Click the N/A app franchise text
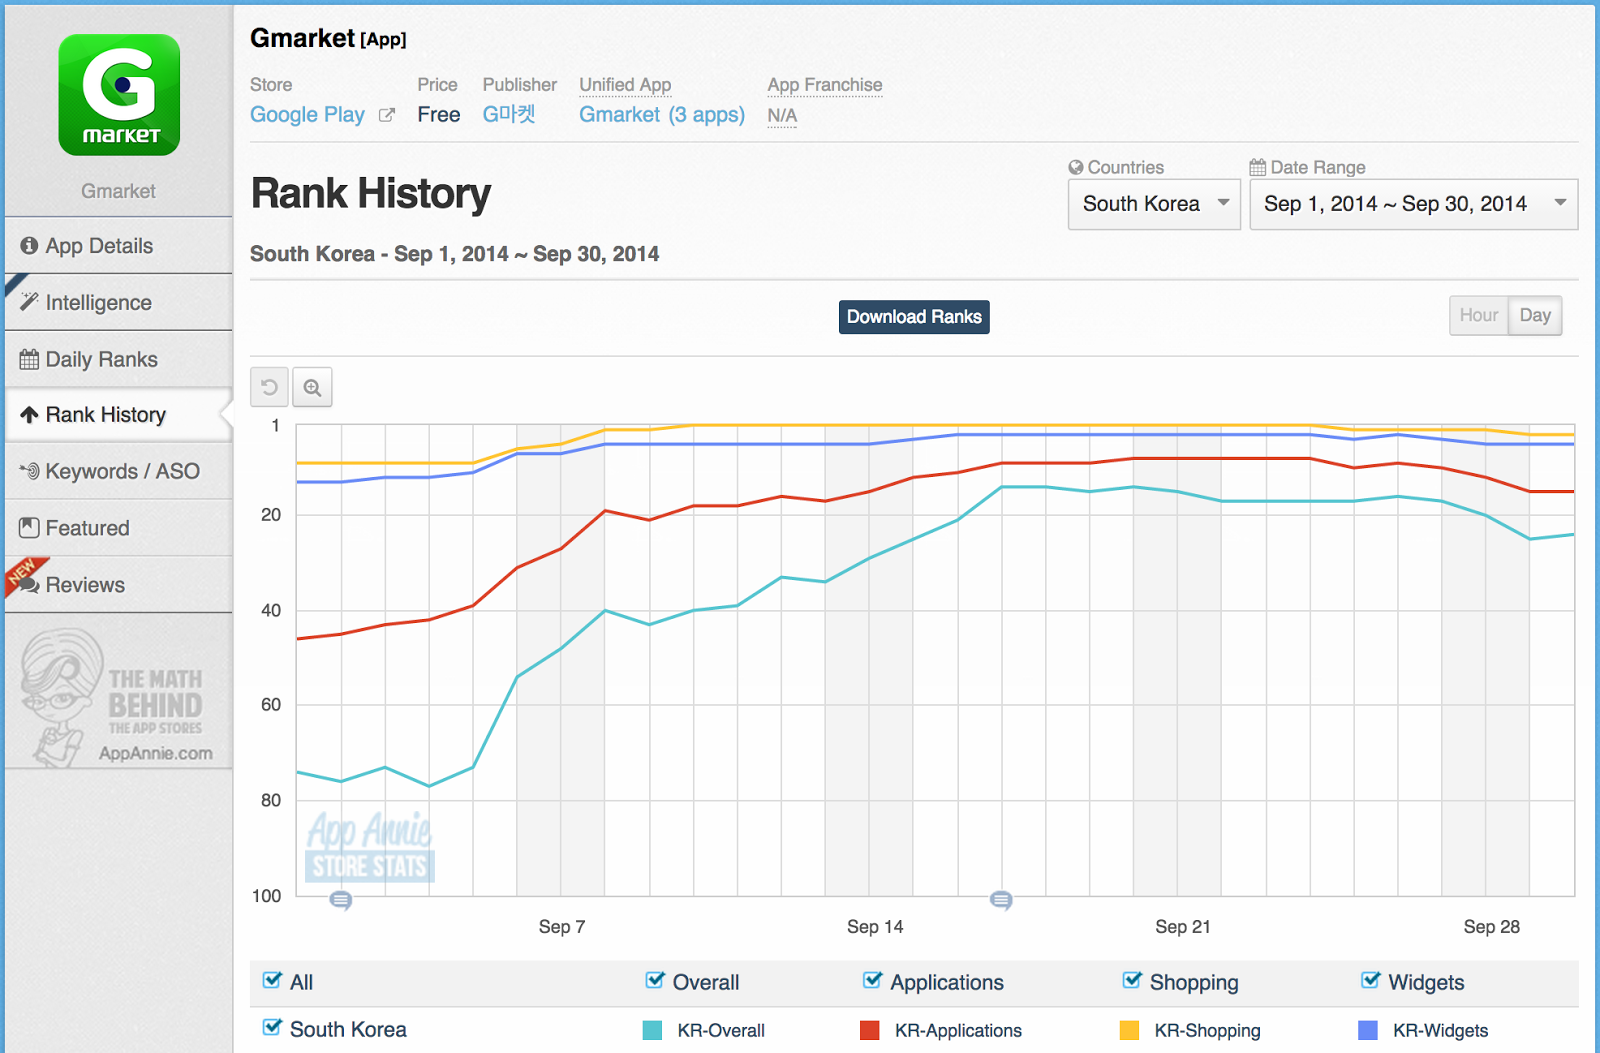 (x=782, y=116)
